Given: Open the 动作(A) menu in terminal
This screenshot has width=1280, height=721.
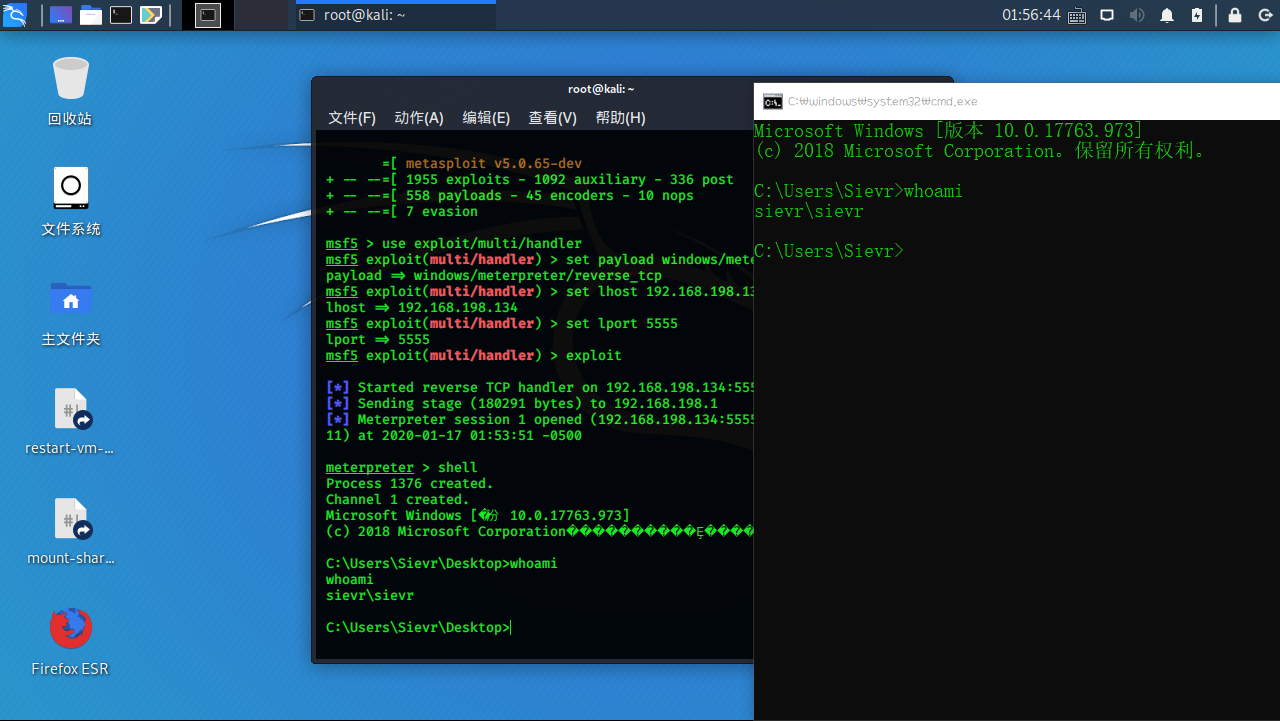Looking at the screenshot, I should [x=419, y=118].
